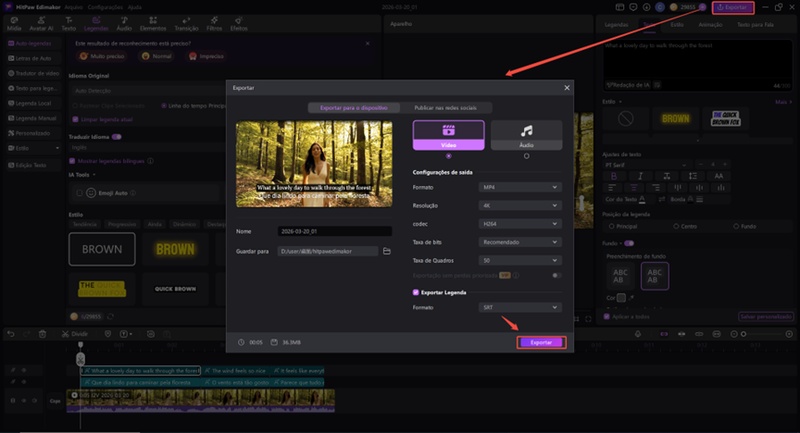Click the Exportar button in export dialog
Viewport: 800px width, 433px height.
tap(541, 342)
